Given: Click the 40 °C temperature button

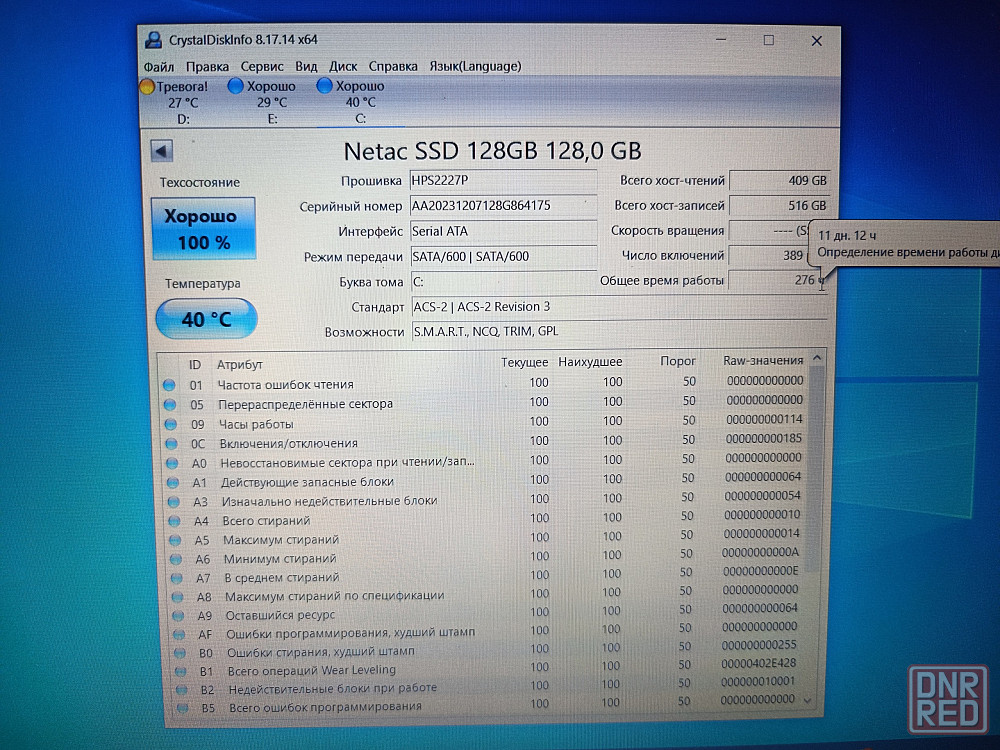Looking at the screenshot, I should [x=206, y=320].
